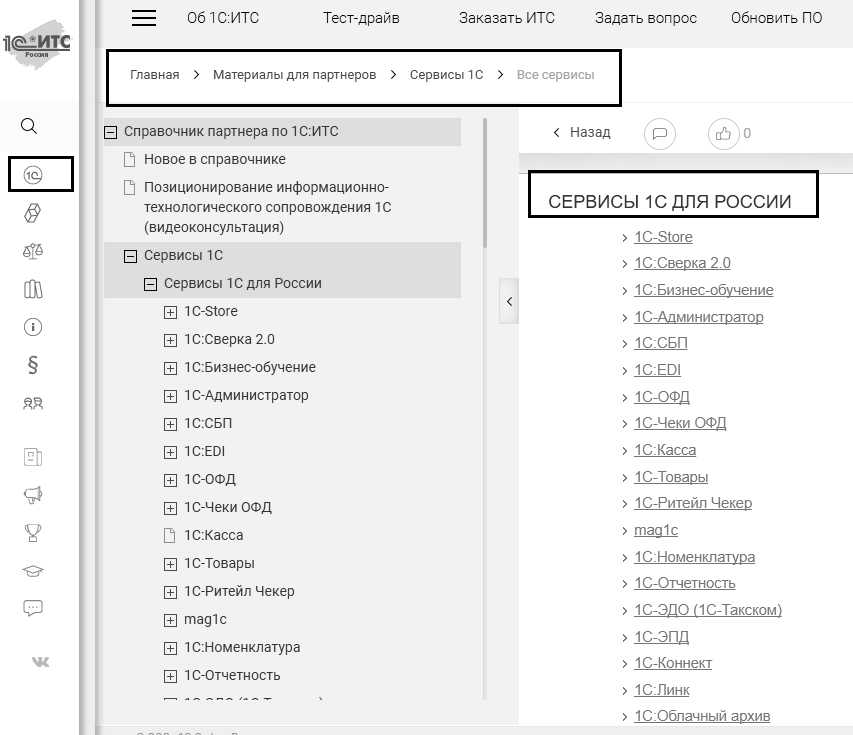Click the info circle sidebar icon
Viewport: 853px width, 735px height.
[33, 327]
